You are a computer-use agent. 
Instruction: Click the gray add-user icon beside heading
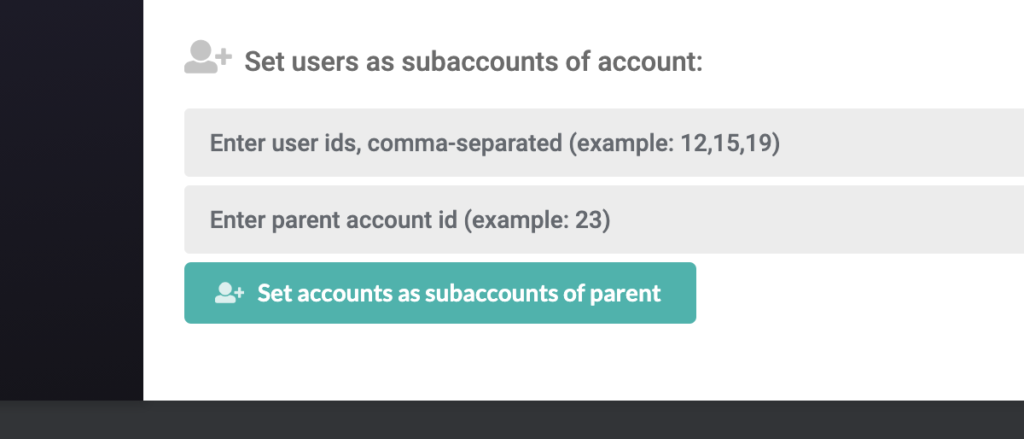coord(208,57)
